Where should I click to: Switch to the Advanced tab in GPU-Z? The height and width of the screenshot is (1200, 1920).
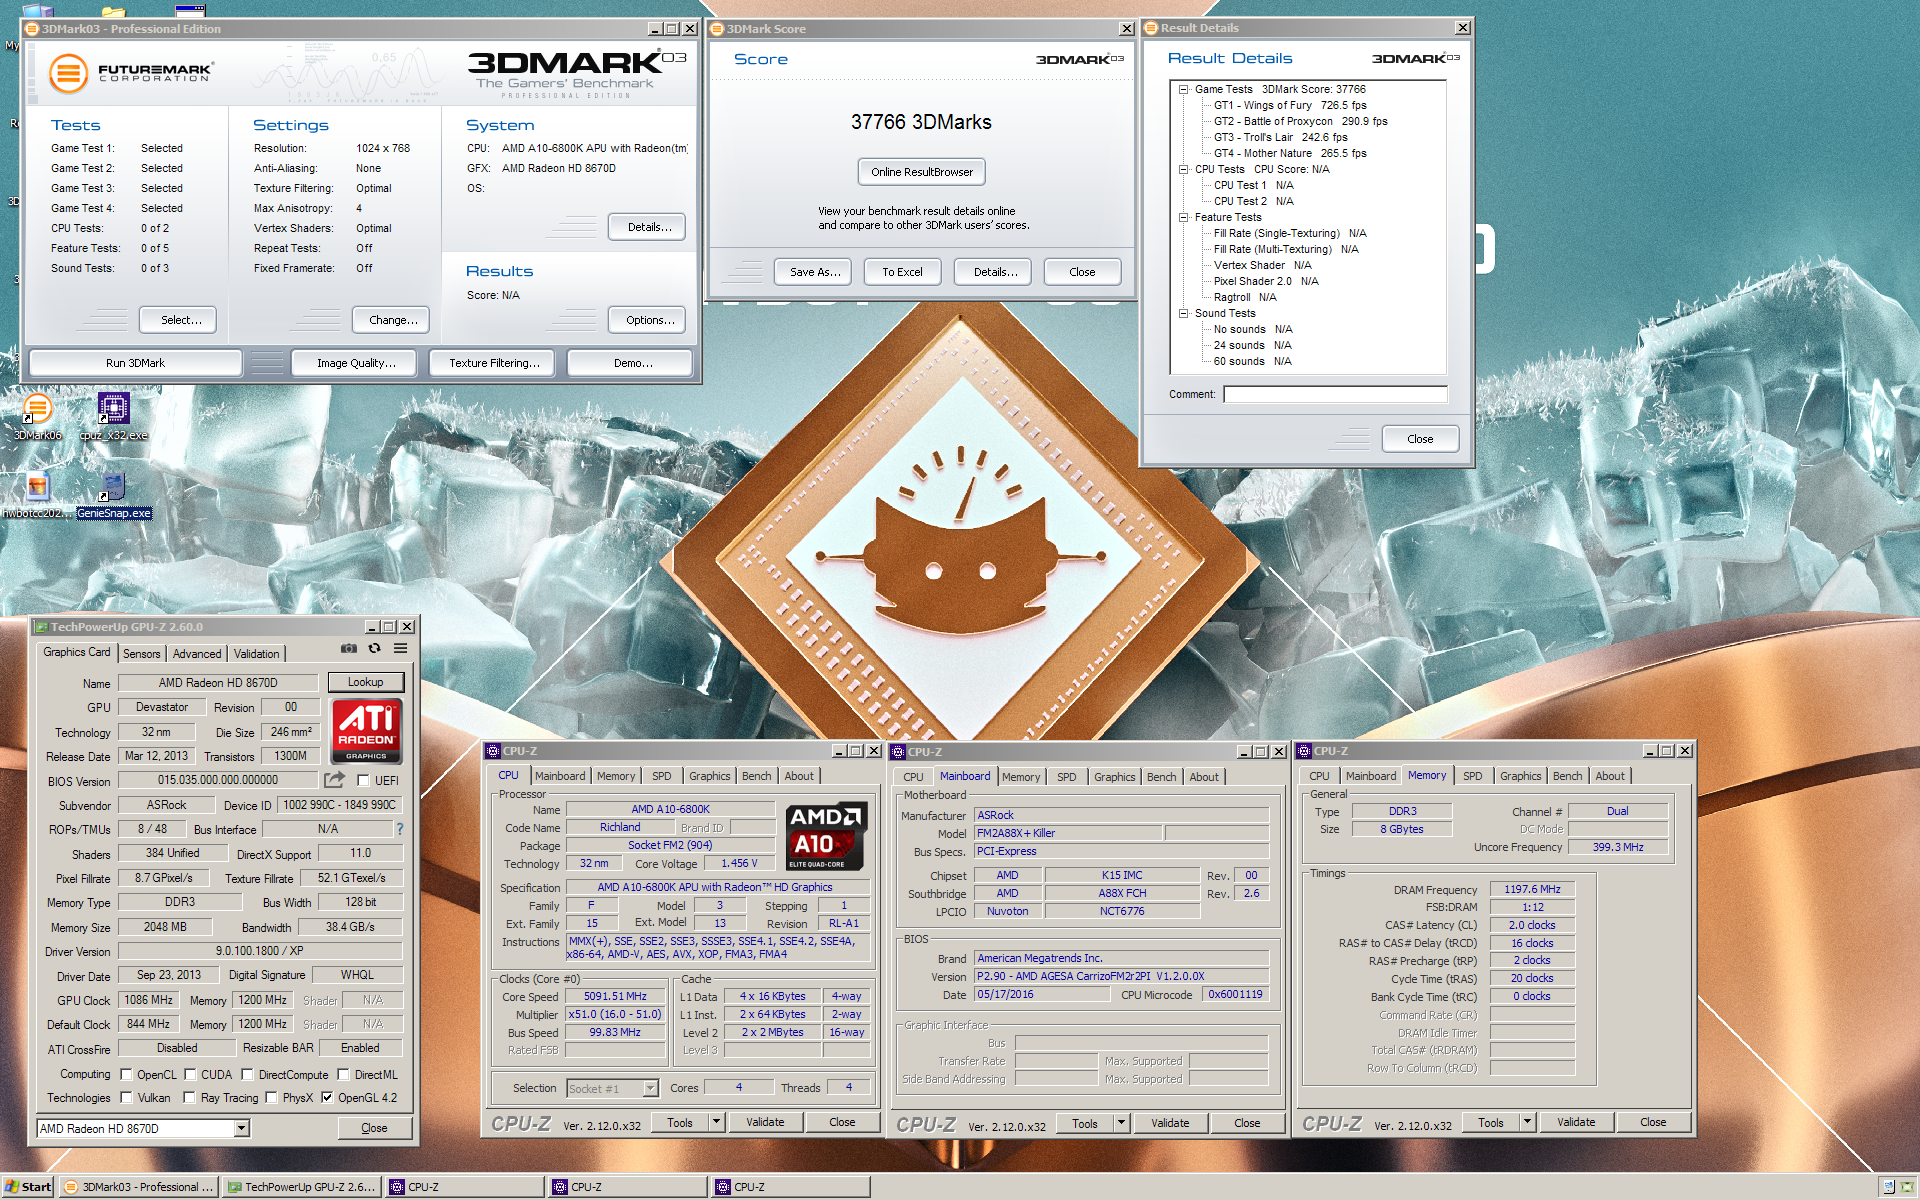click(x=197, y=654)
